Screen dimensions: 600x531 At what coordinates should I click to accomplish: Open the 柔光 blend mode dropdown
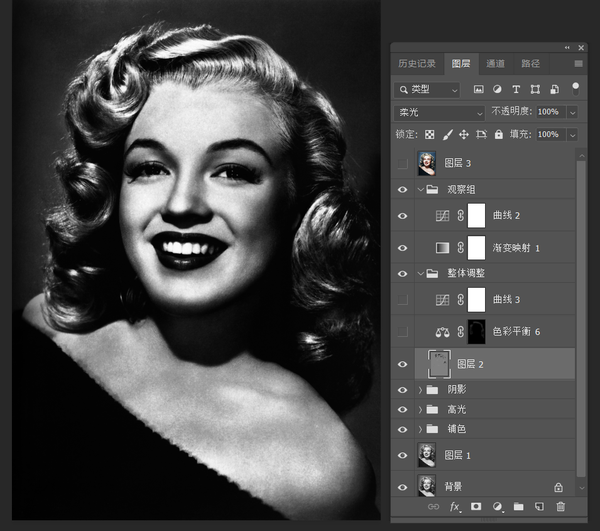tap(439, 112)
